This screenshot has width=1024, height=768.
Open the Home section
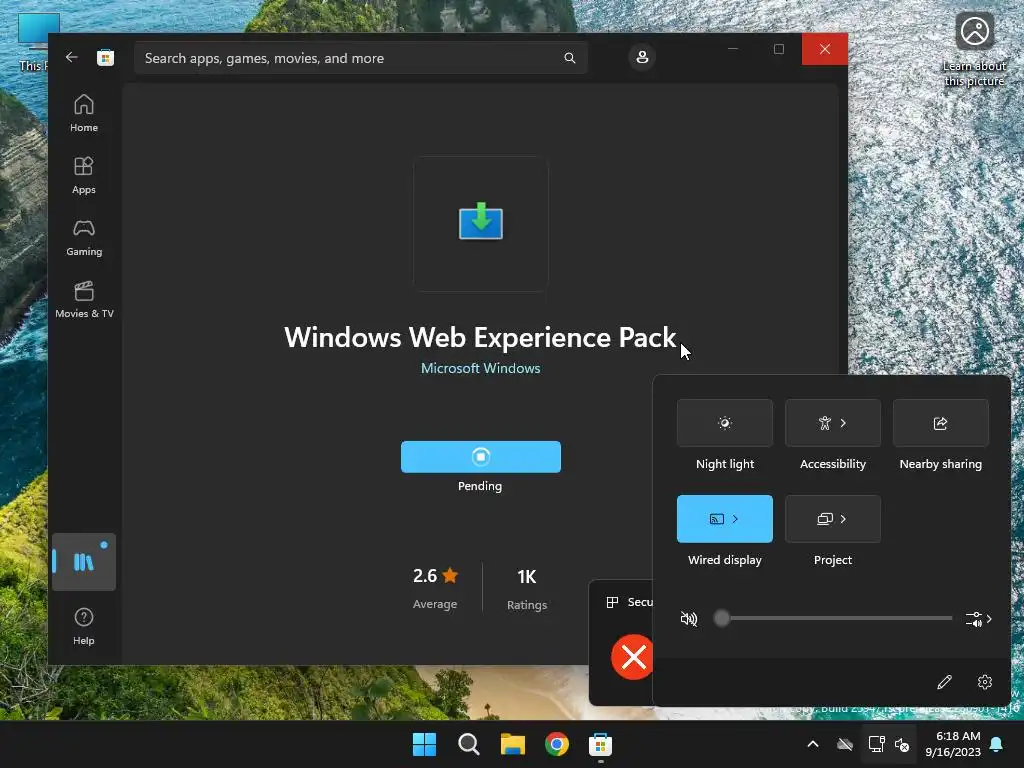point(84,113)
